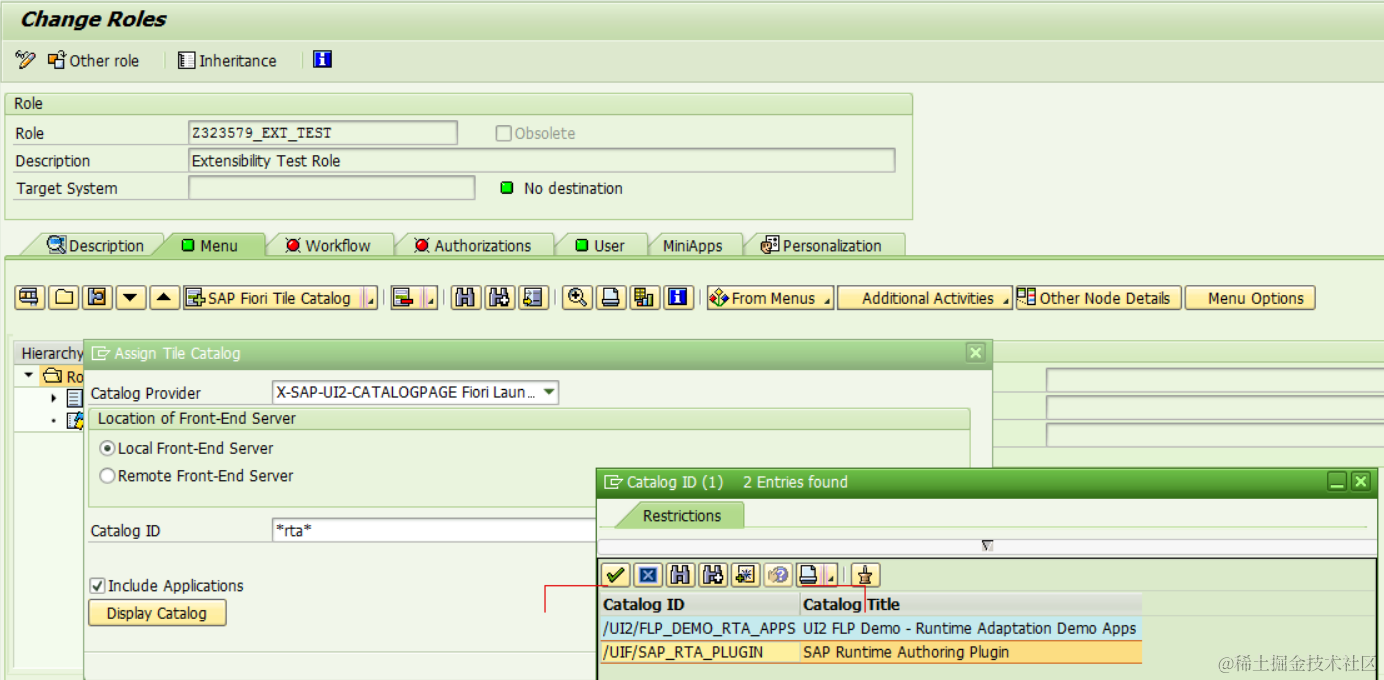Click Find binoculars in the Catalog ID dialog
1384x680 pixels.
681,575
